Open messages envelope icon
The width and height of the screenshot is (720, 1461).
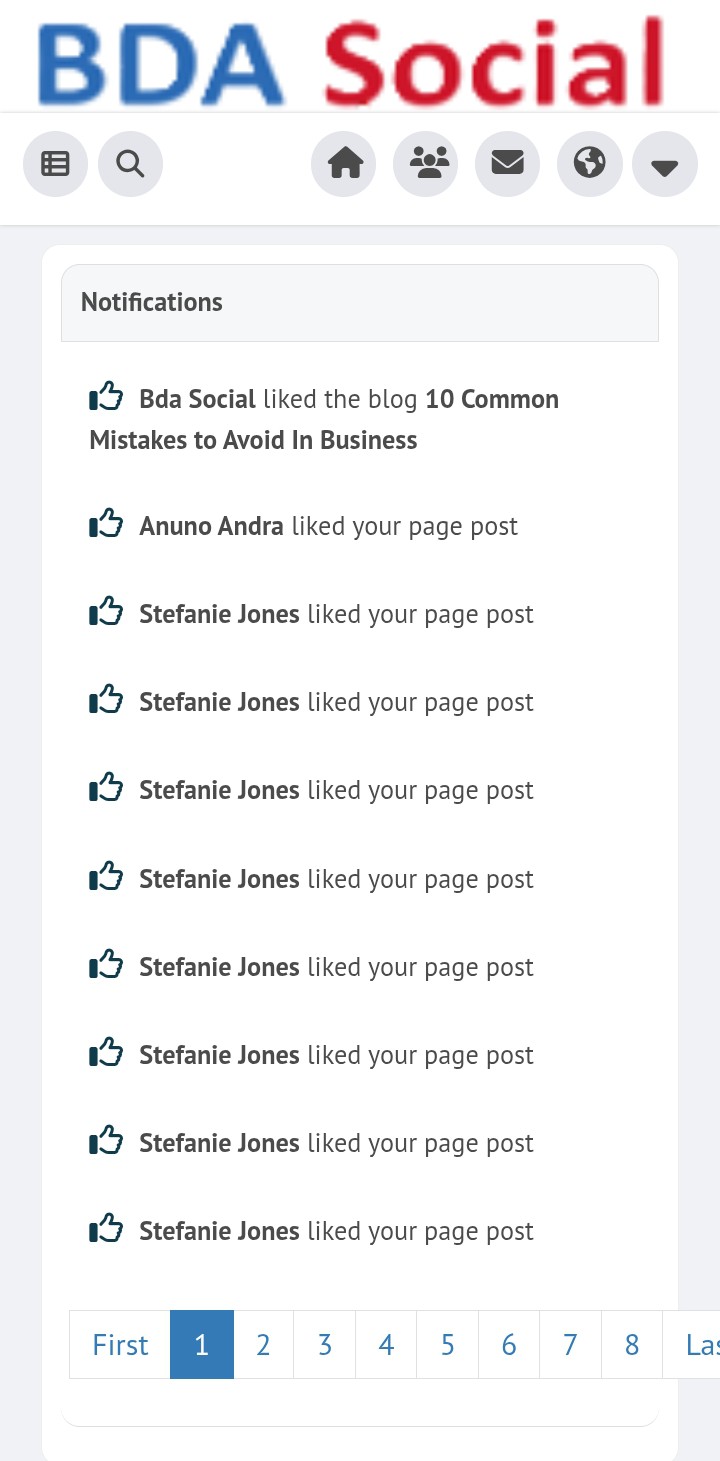tap(508, 163)
